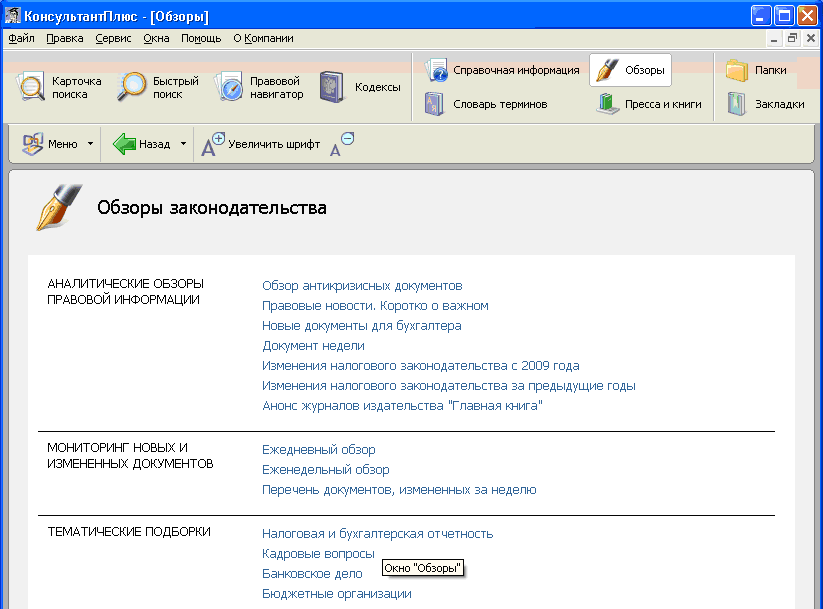Open Новые документы для бухгалтера link
Image resolution: width=823 pixels, height=609 pixels.
pyautogui.click(x=362, y=326)
